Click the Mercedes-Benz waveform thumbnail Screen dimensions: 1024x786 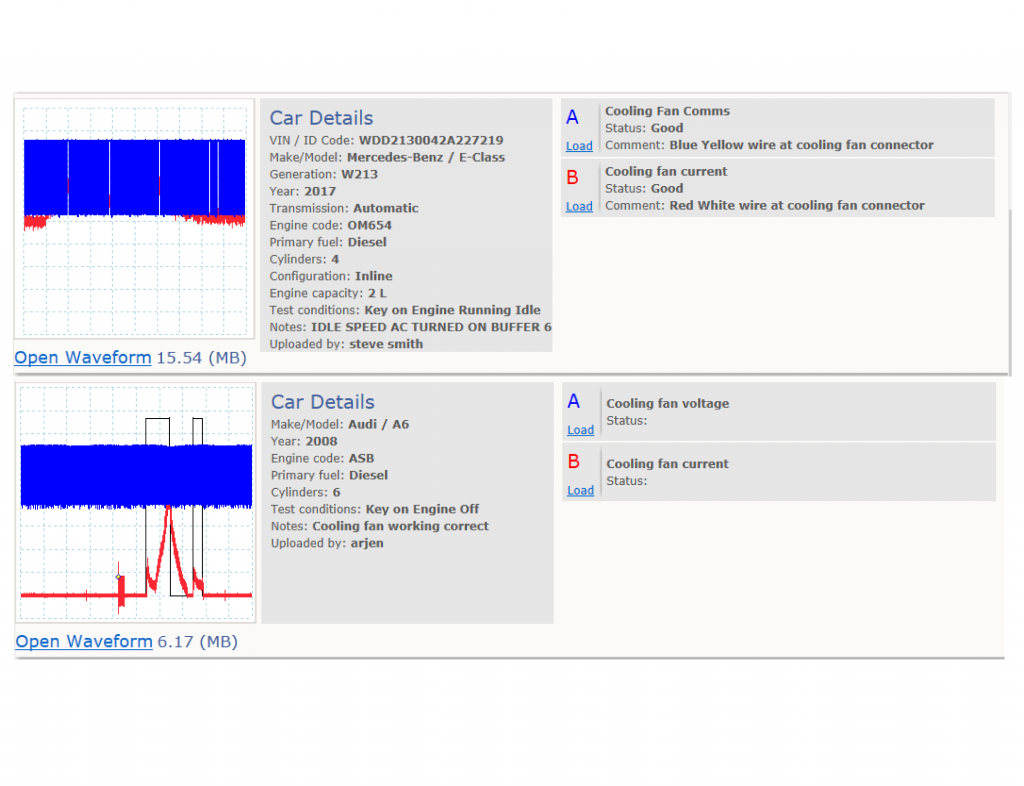(135, 219)
